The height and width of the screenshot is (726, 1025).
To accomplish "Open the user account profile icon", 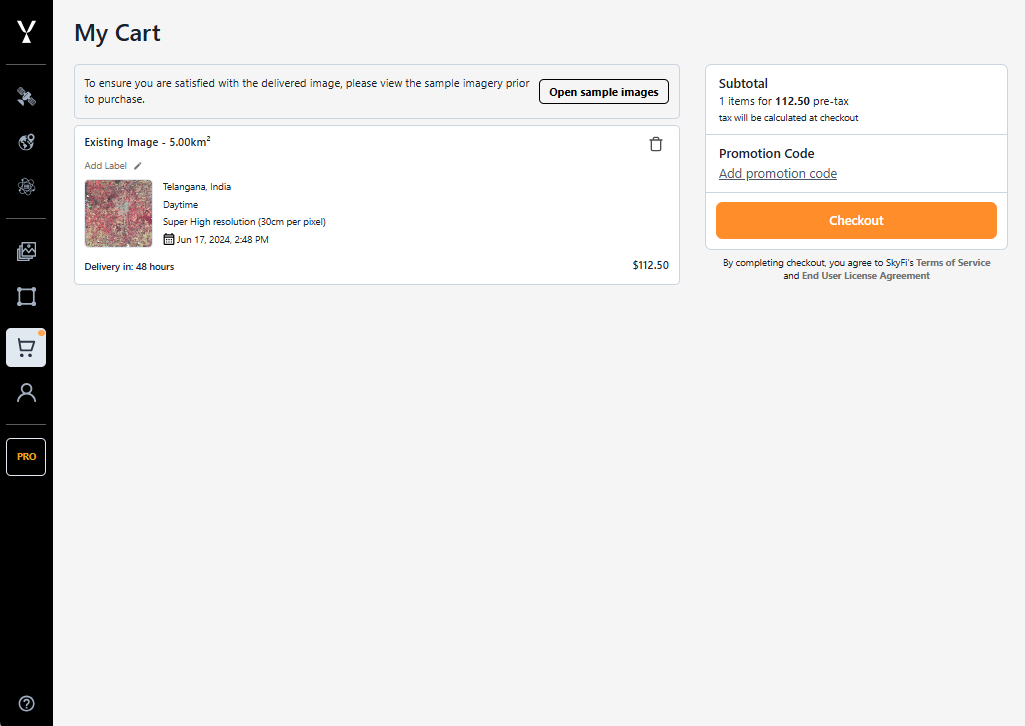I will [x=26, y=392].
